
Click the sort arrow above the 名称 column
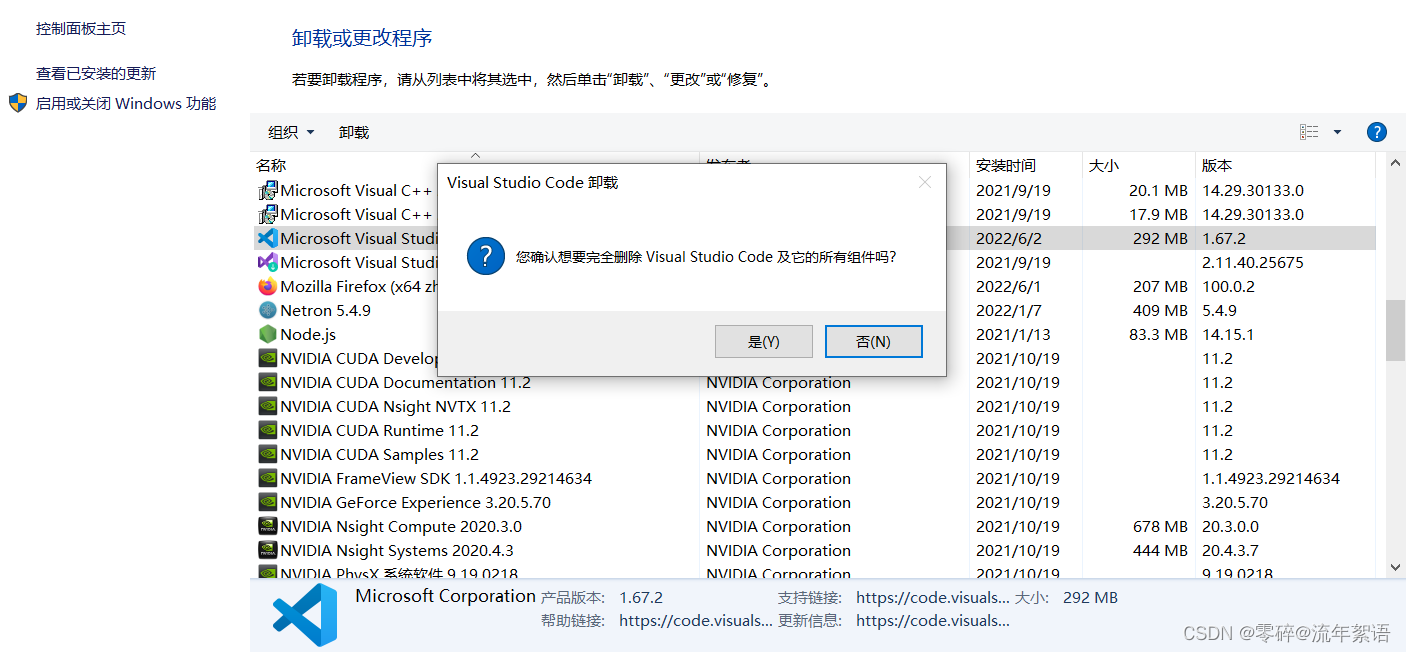point(475,155)
